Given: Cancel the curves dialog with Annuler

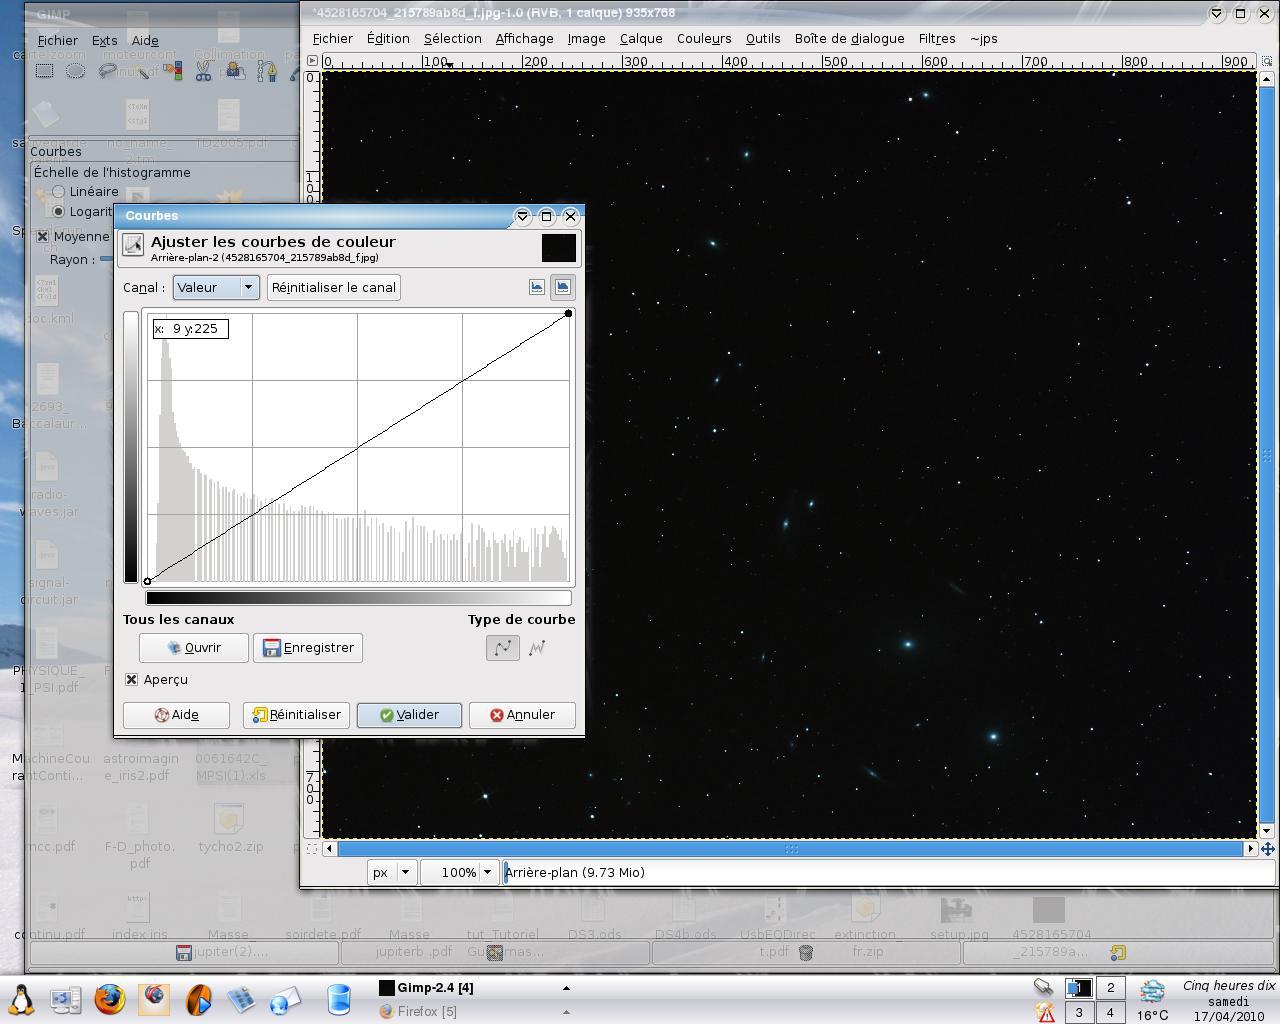Looking at the screenshot, I should [x=522, y=715].
